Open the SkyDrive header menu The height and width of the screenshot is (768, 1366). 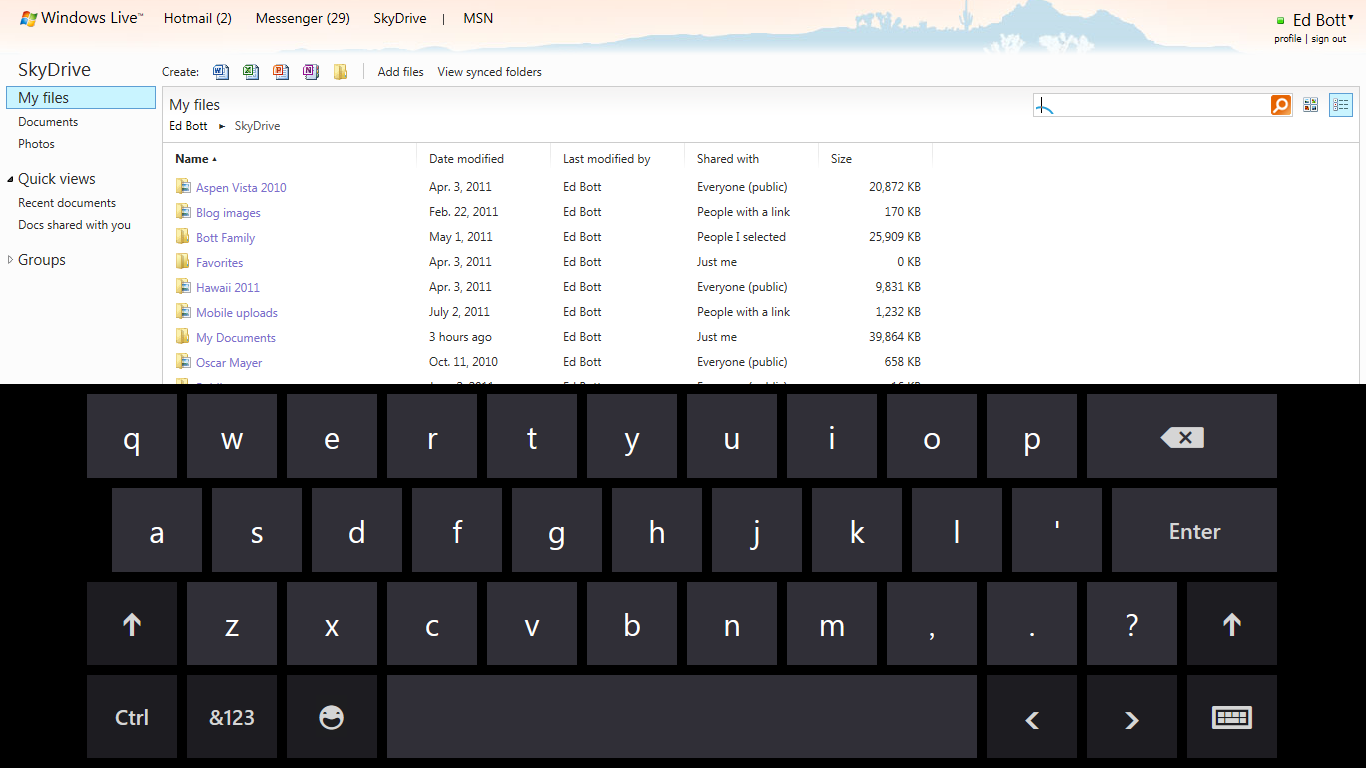tap(400, 18)
